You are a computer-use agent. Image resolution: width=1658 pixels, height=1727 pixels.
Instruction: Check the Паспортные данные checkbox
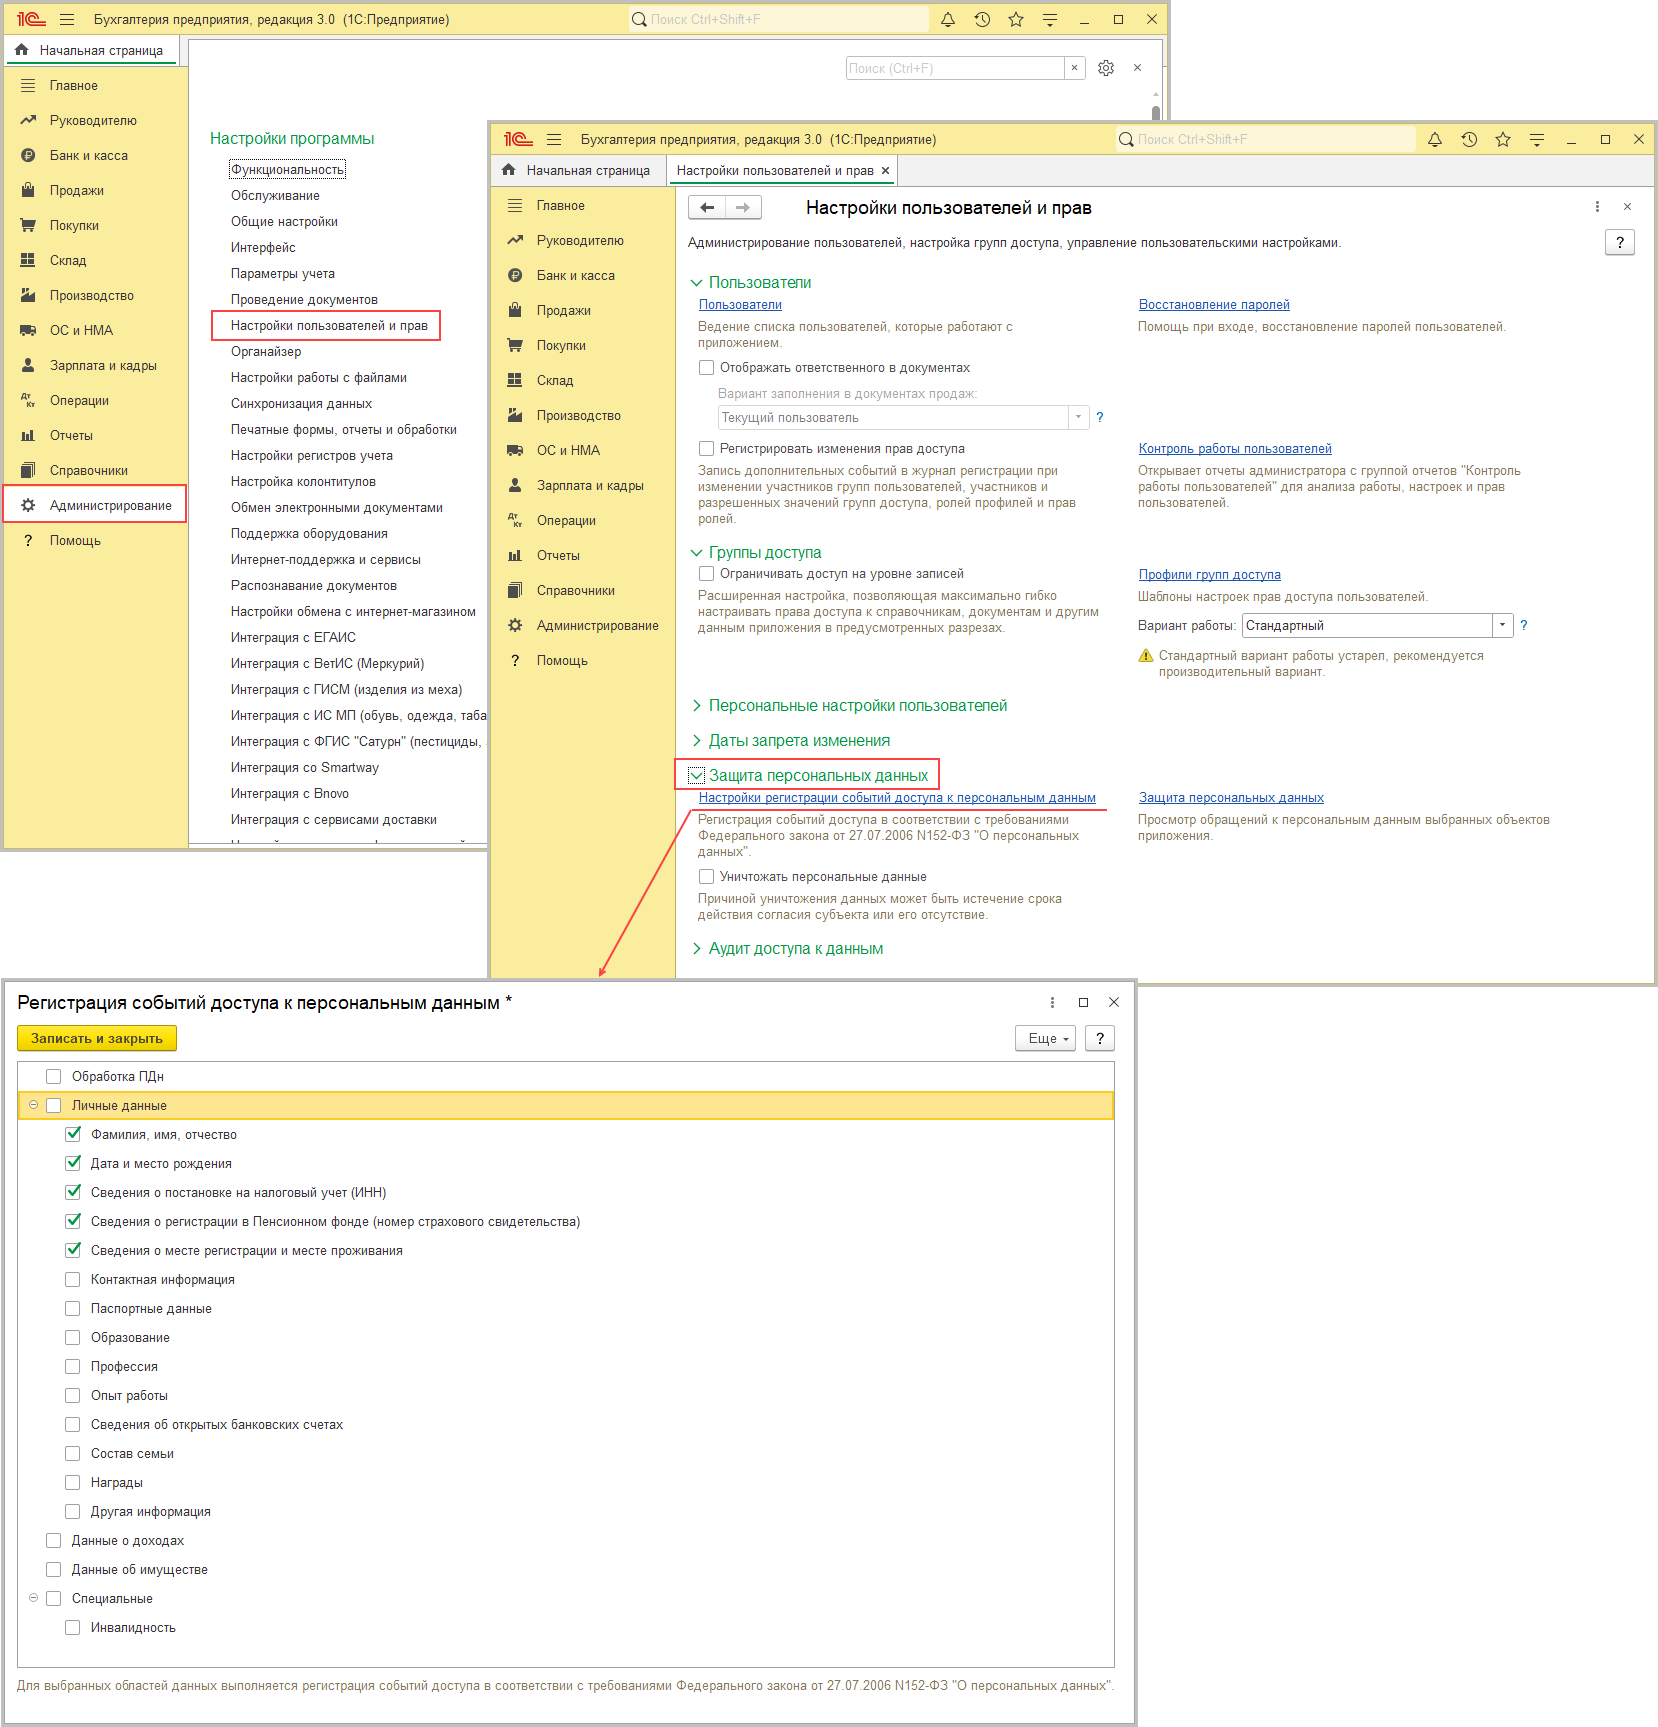click(73, 1309)
